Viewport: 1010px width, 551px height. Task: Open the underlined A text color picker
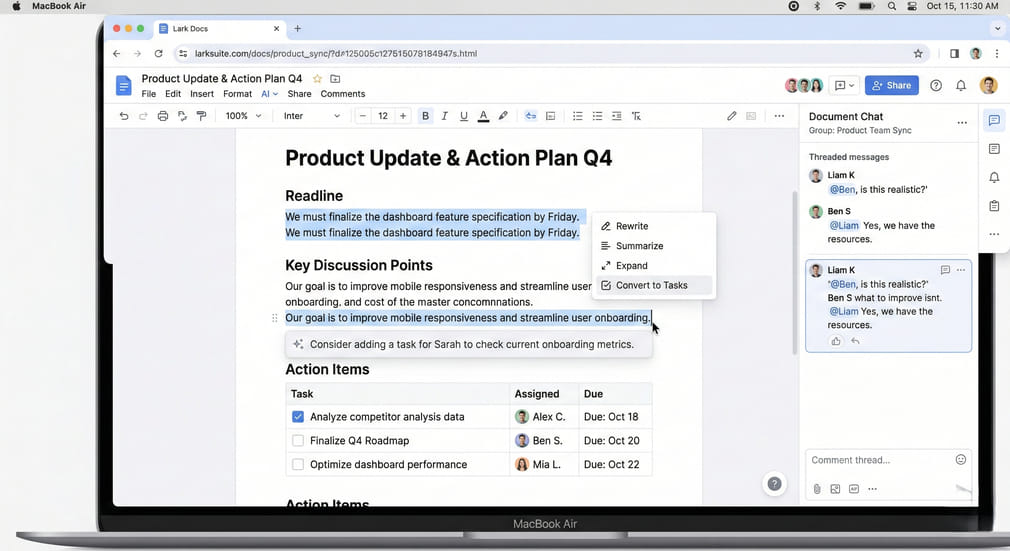pyautogui.click(x=483, y=116)
